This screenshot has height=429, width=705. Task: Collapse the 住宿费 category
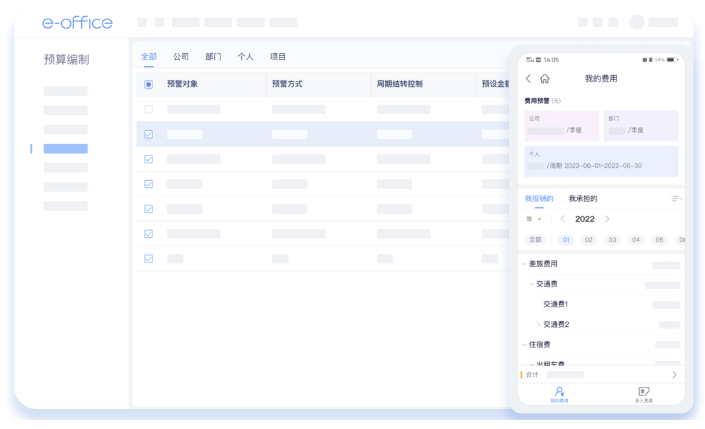pos(524,344)
